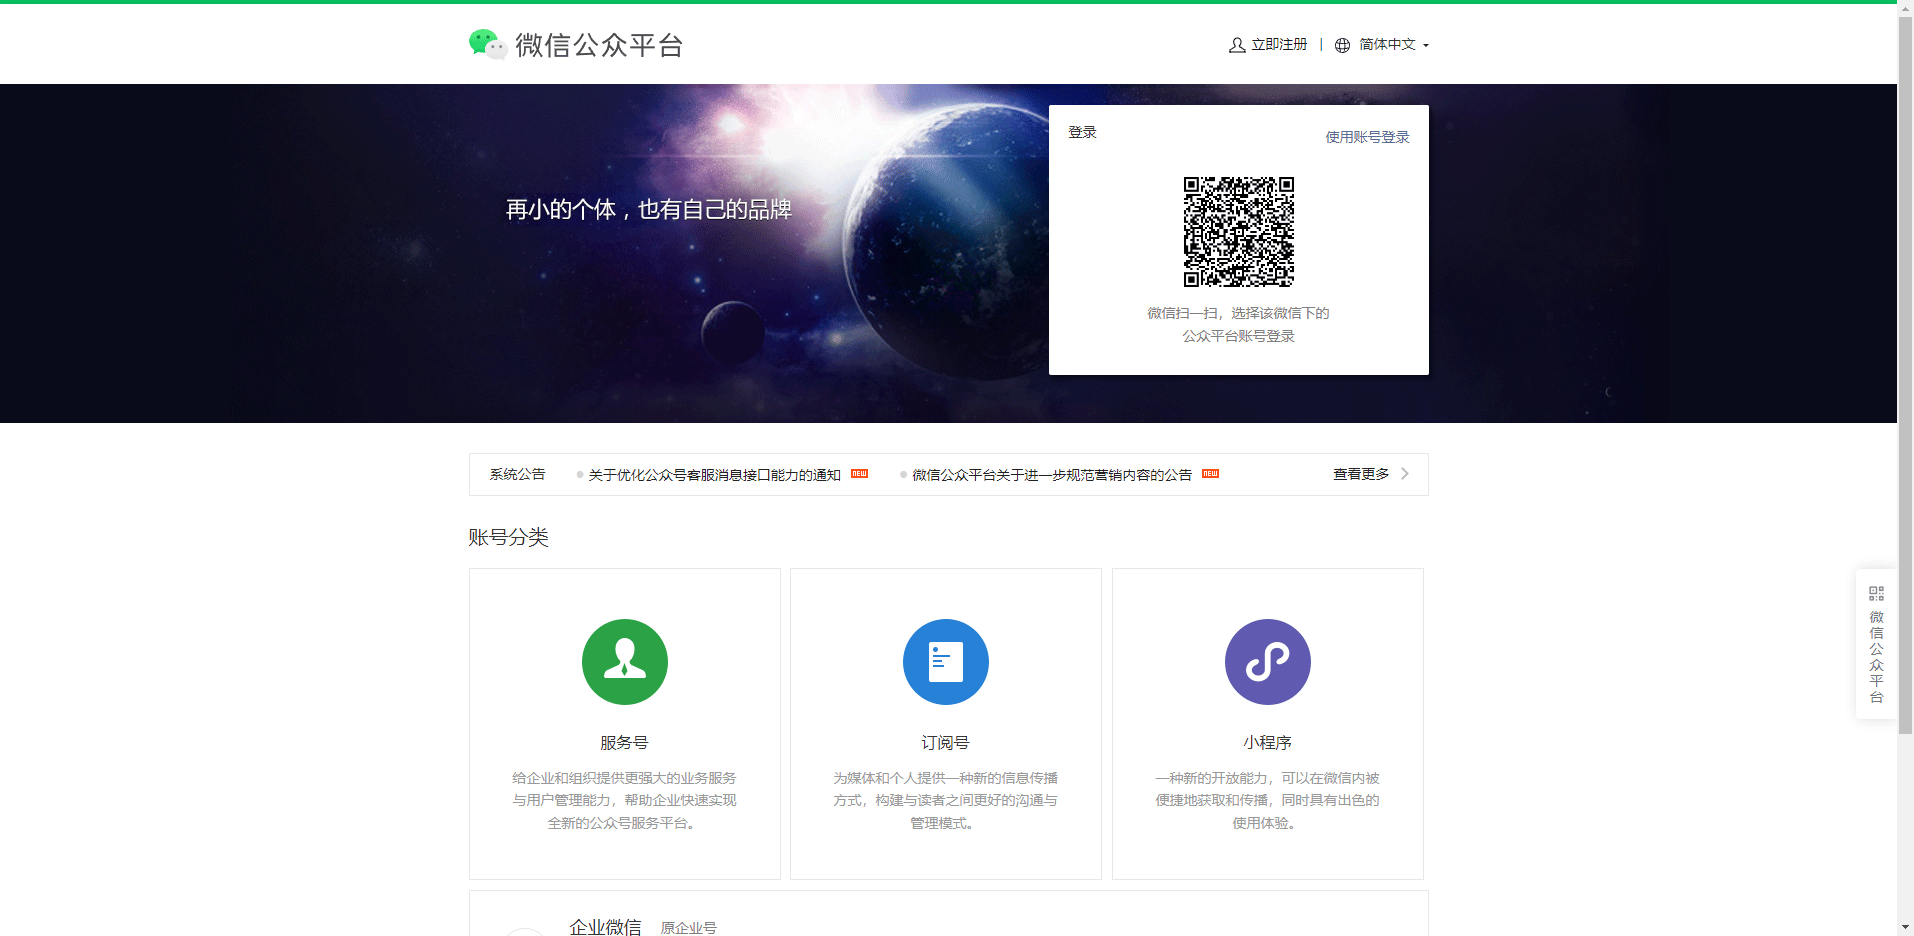Viewport: 1914px width, 936px height.
Task: Switch to 使用账号登录 login mode
Action: [x=1367, y=136]
